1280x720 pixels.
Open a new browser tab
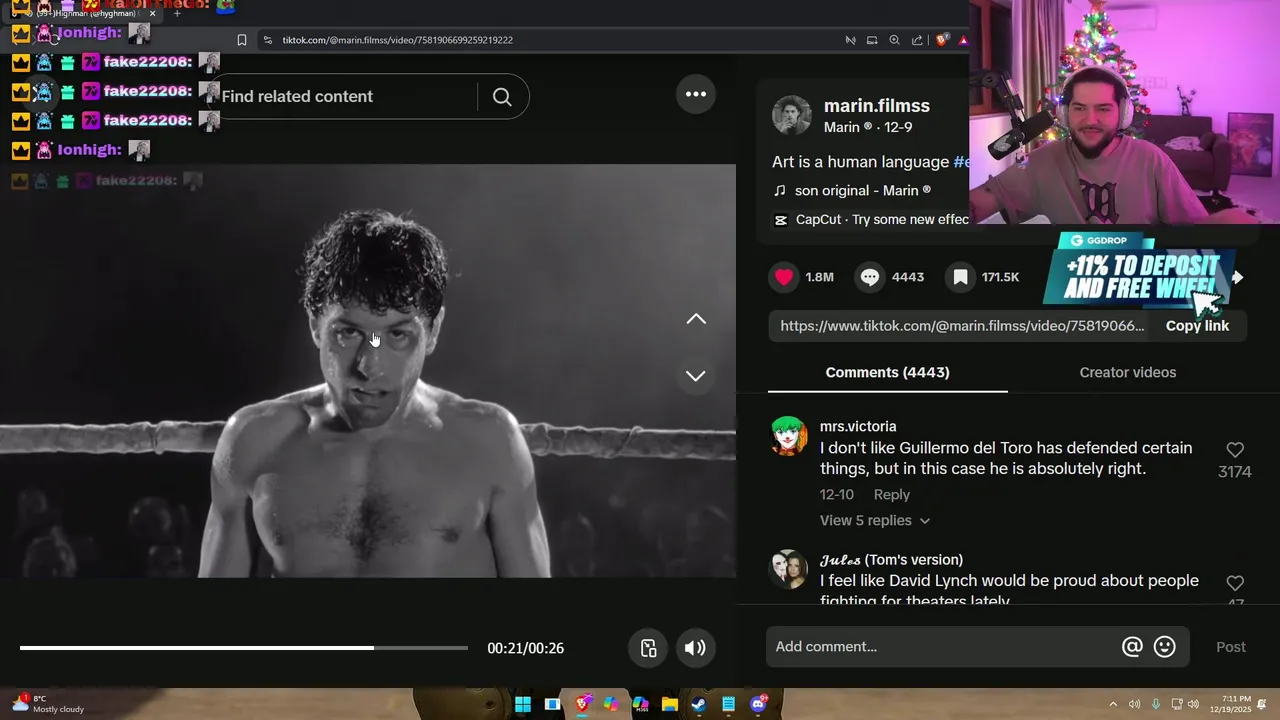pyautogui.click(x=177, y=13)
